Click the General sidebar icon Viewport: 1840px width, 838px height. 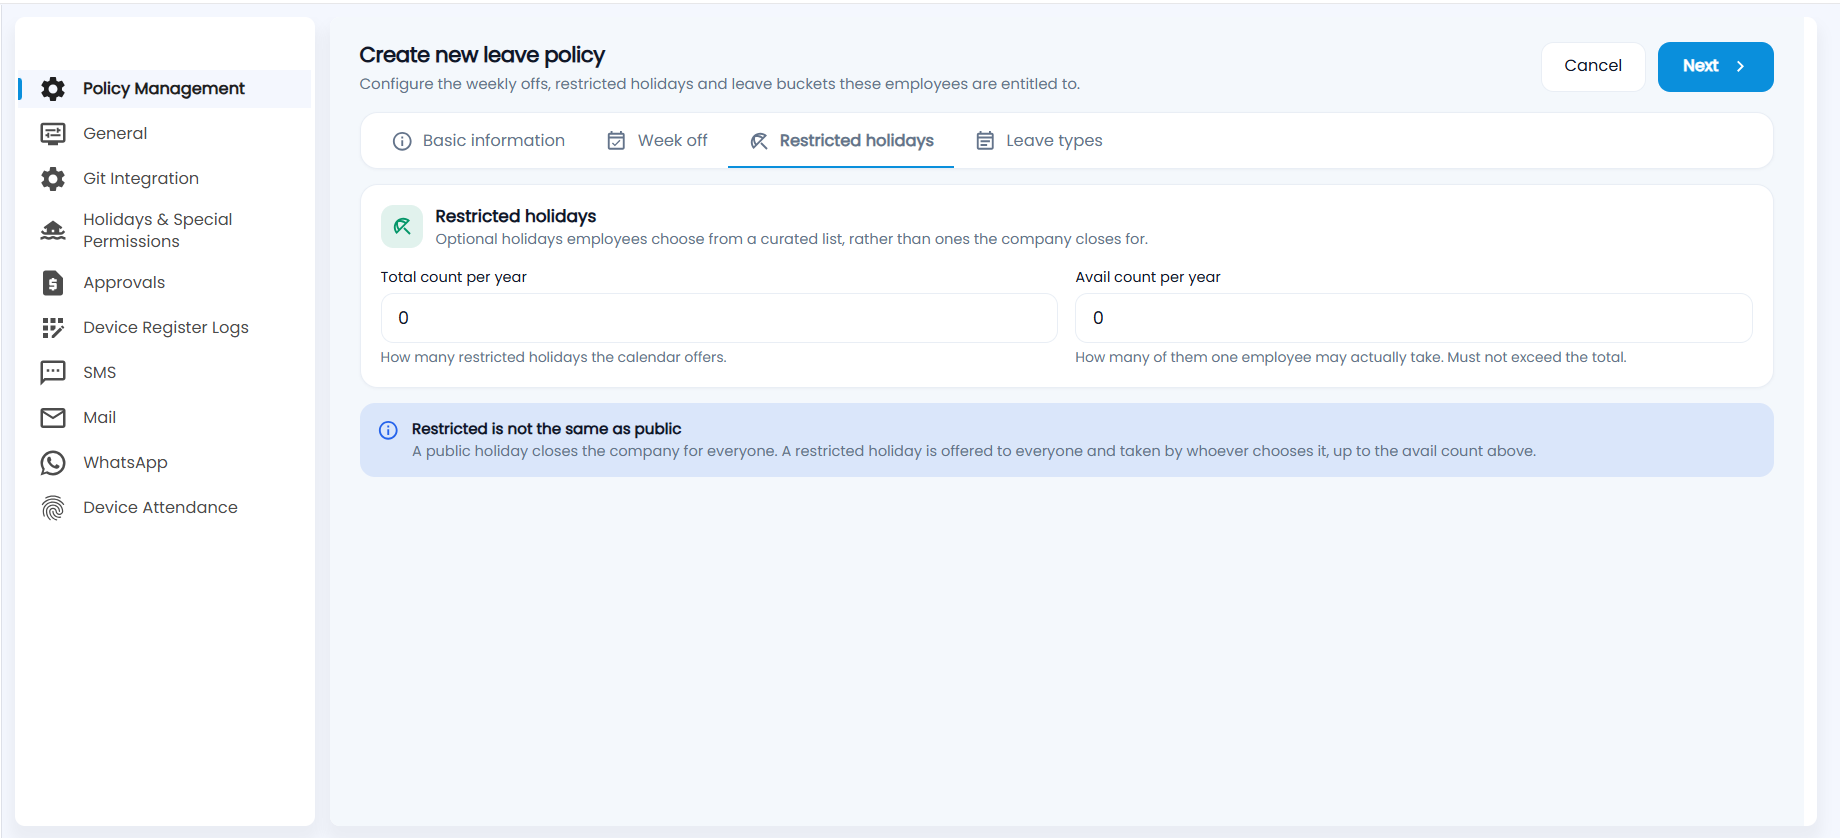pos(53,134)
